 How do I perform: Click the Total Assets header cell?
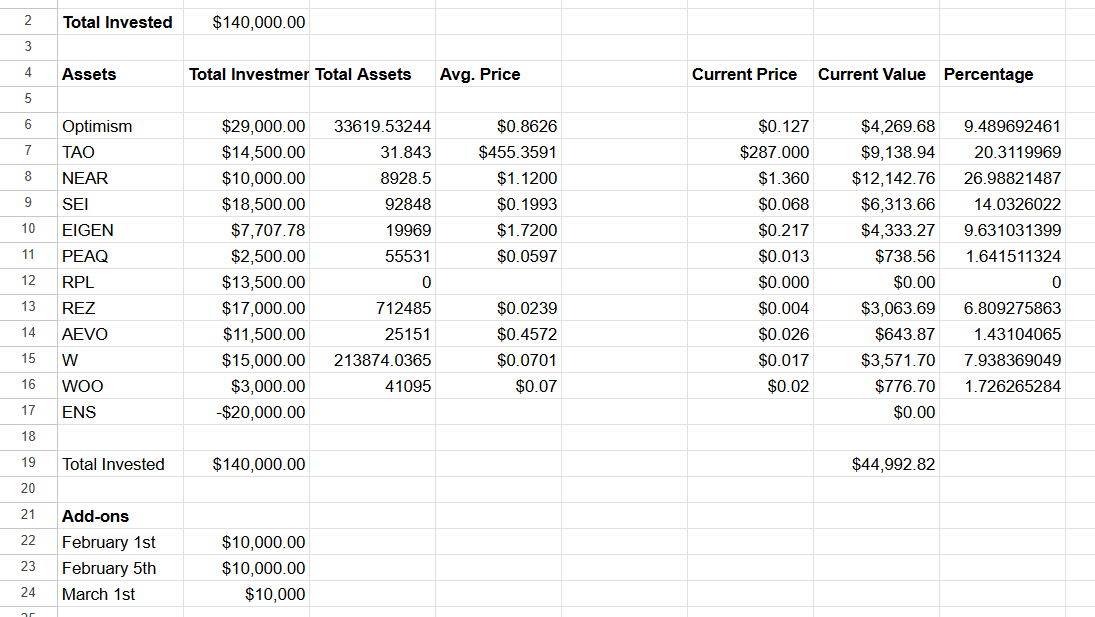click(x=372, y=74)
